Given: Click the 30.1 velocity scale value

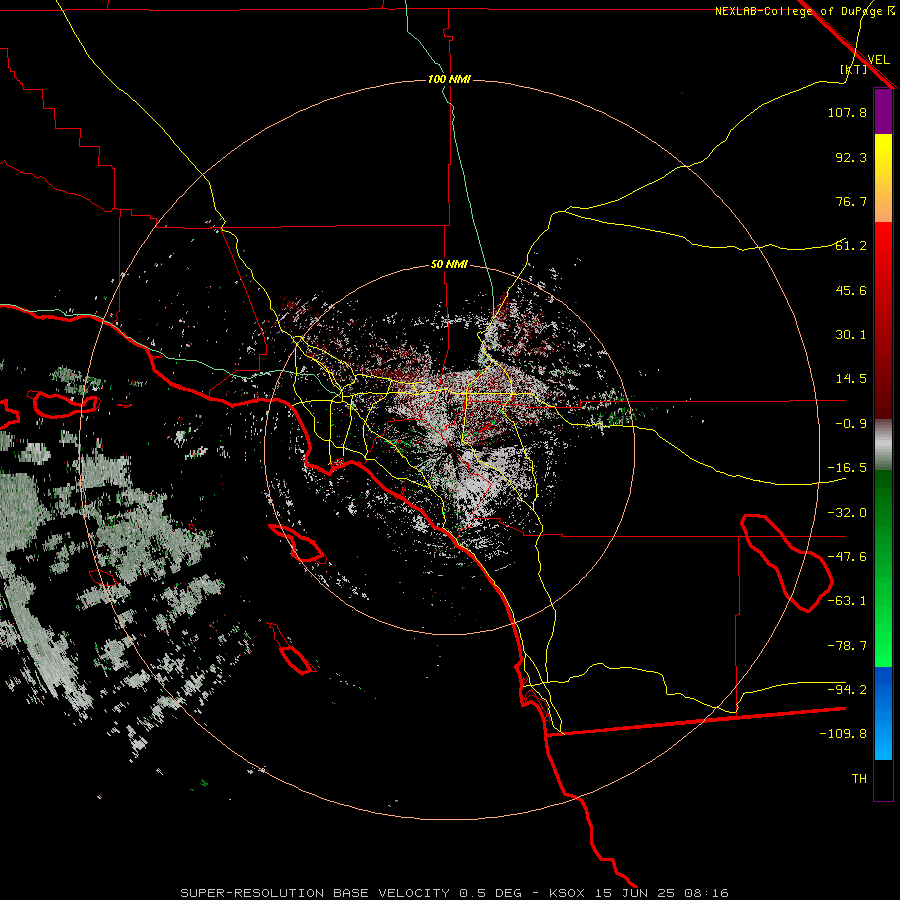Looking at the screenshot, I should coord(851,335).
